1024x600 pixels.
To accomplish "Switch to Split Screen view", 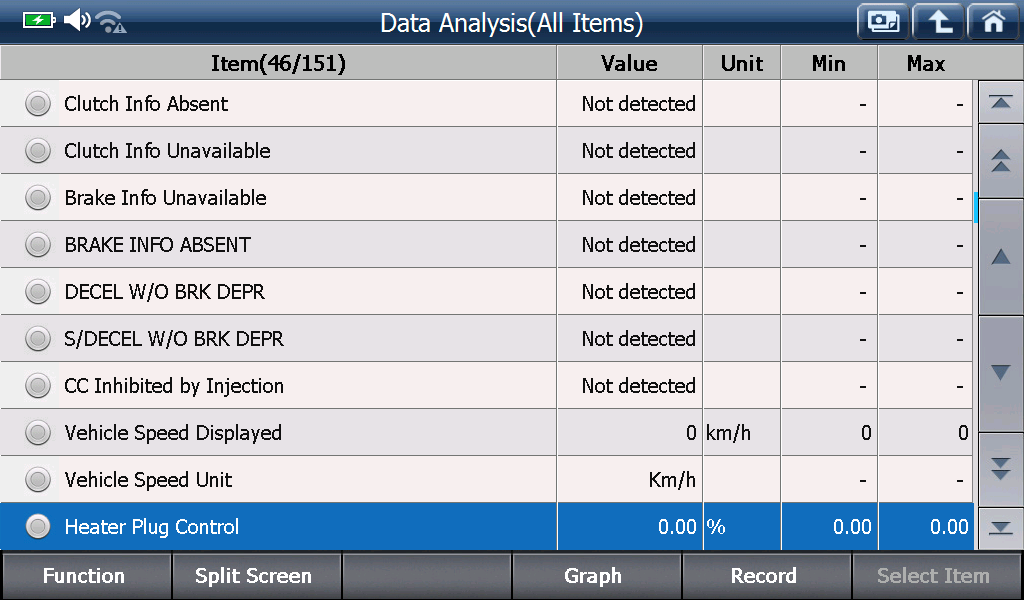I will [x=255, y=576].
